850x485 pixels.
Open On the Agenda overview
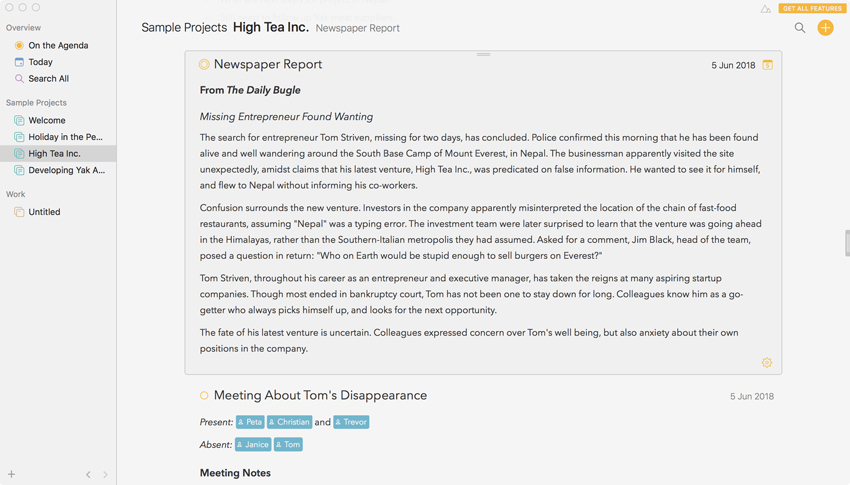[x=58, y=45]
